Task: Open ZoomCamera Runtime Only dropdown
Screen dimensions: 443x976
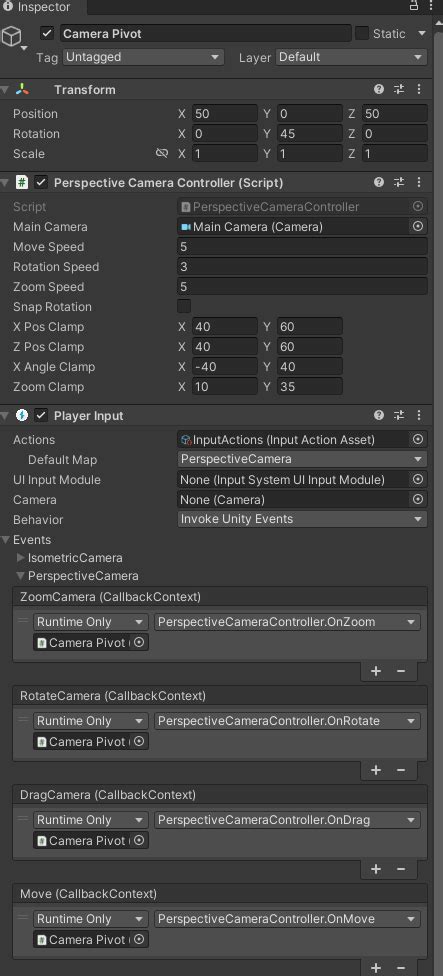Action: pos(91,622)
